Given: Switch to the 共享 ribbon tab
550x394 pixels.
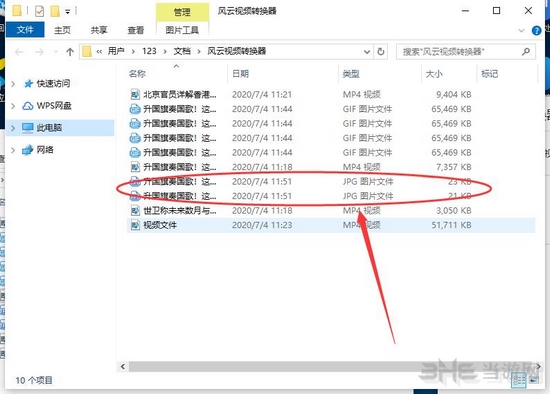Looking at the screenshot, I should pos(99,30).
